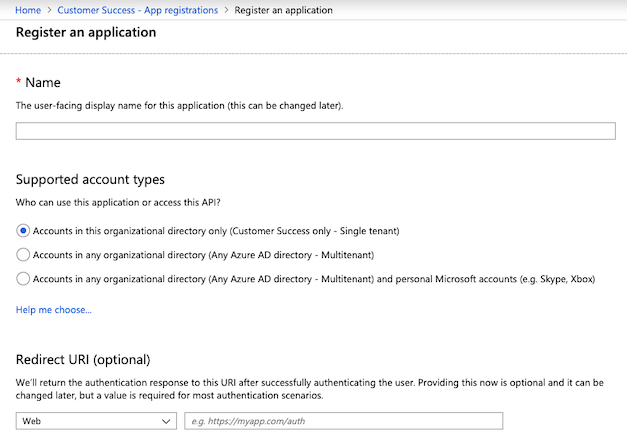627x437 pixels.
Task: Click the Redirect URI input field
Action: pos(343,421)
